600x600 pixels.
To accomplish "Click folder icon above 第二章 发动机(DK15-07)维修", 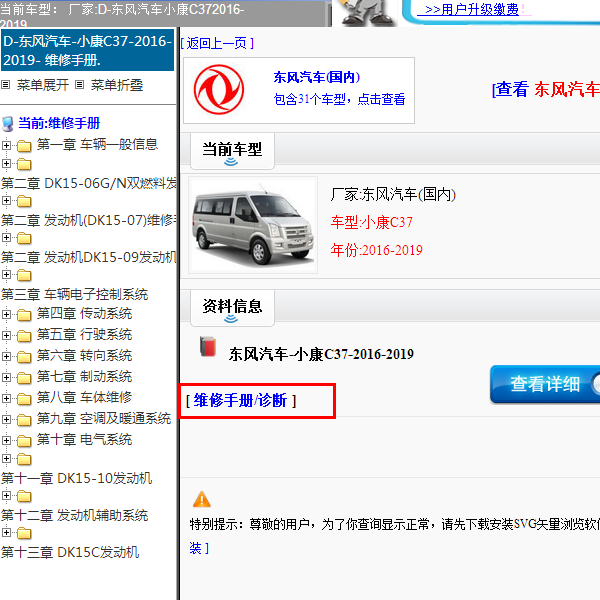I will point(24,201).
